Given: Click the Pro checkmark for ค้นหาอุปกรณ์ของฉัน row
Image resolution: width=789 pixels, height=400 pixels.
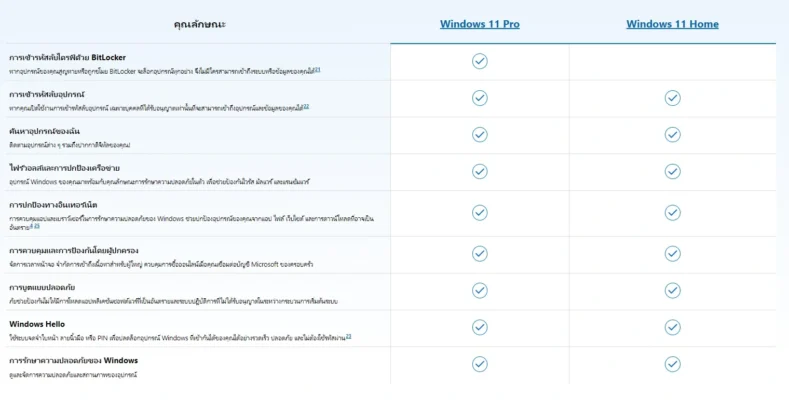Looking at the screenshot, I should [479, 135].
